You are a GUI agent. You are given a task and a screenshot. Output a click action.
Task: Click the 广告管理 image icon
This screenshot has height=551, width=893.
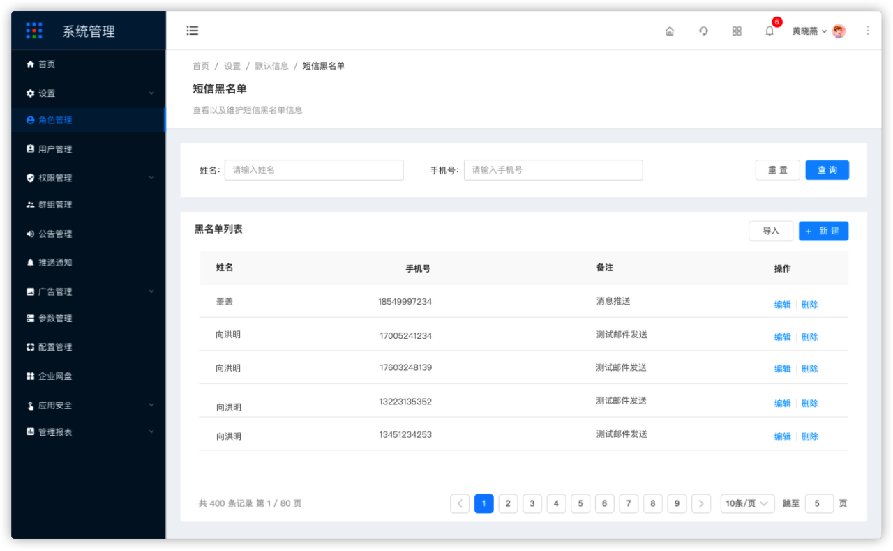pyautogui.click(x=30, y=292)
